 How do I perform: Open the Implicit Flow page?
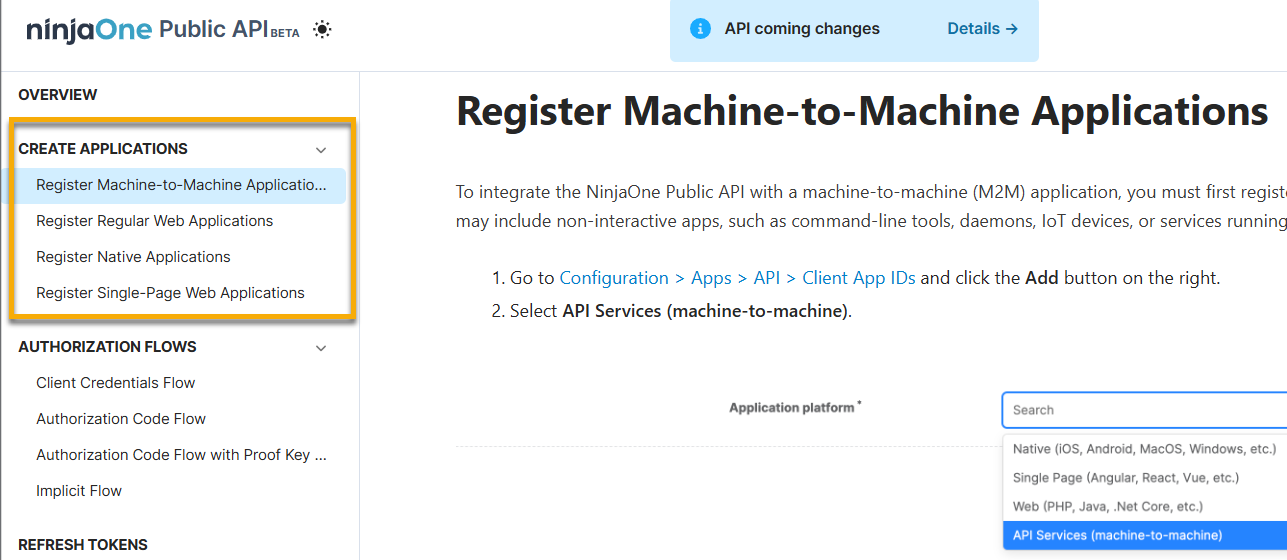(79, 491)
